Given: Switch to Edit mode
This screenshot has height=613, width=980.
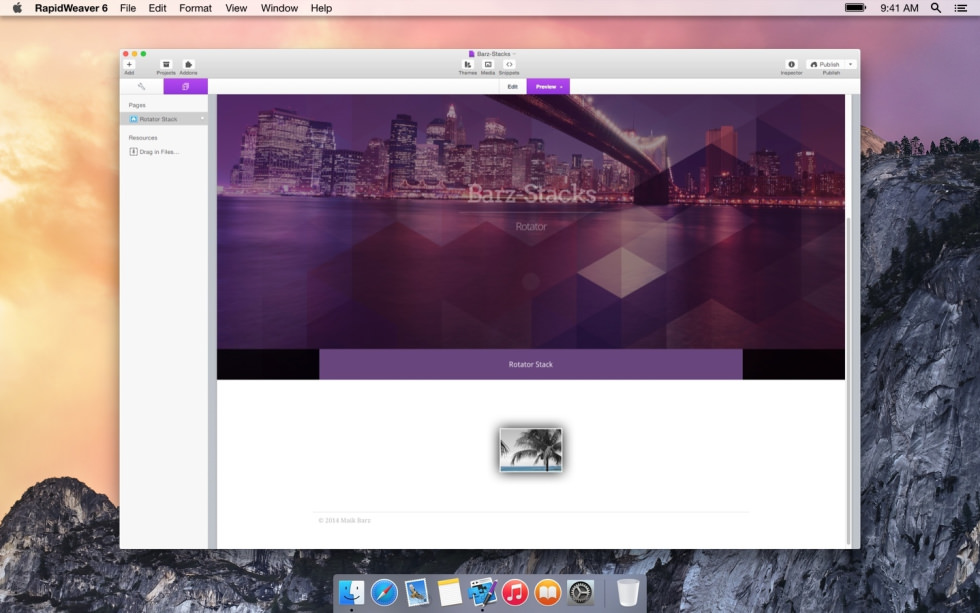Looking at the screenshot, I should pos(512,87).
